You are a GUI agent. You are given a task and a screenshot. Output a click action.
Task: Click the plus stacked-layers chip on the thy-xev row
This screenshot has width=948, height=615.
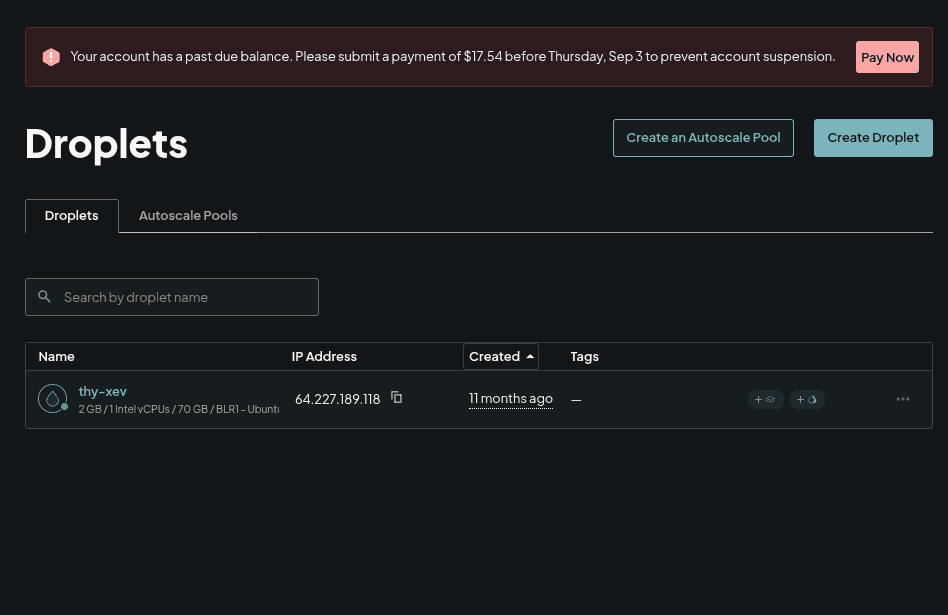point(765,399)
